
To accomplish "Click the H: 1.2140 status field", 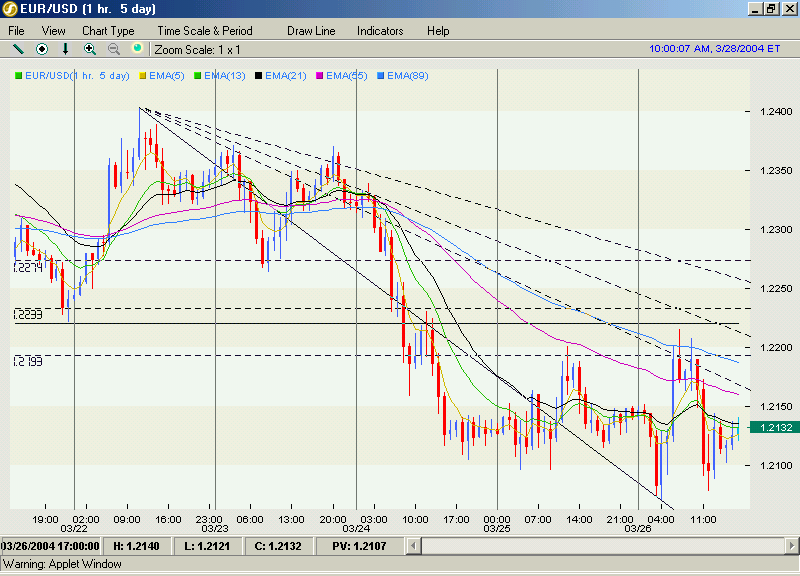I will tap(136, 546).
